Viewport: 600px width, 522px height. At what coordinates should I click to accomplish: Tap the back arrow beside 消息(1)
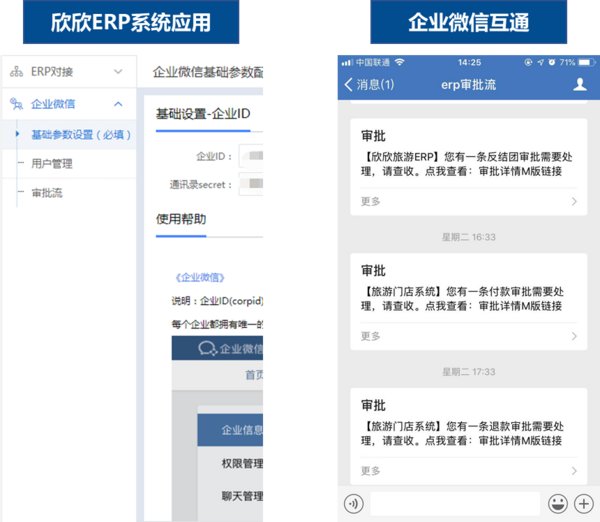tap(348, 85)
